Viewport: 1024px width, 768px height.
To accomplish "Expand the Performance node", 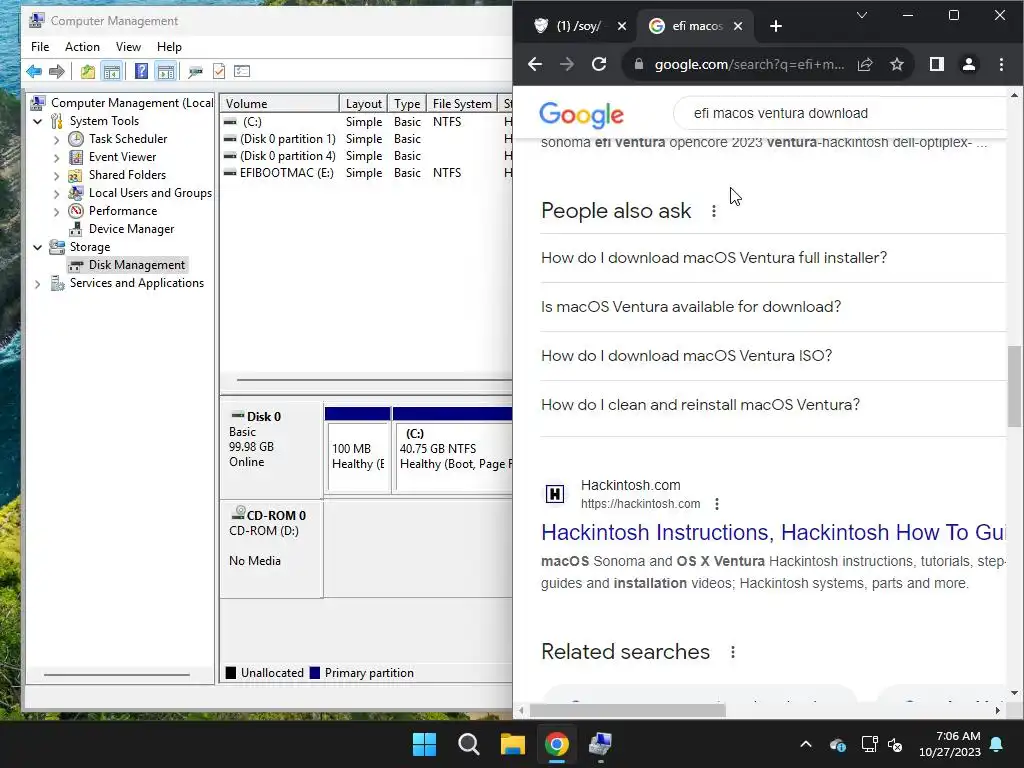I will click(56, 212).
